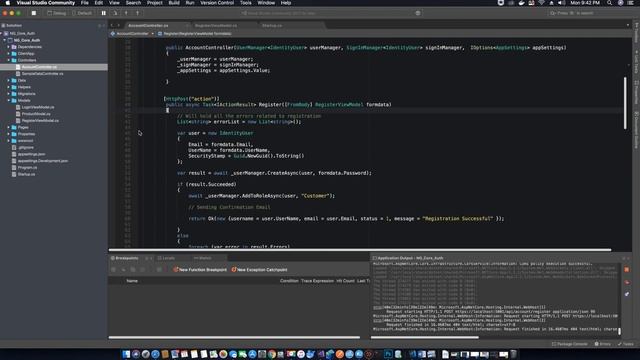
Task: Select the .gitignore file
Action: pyautogui.click(x=25, y=147)
